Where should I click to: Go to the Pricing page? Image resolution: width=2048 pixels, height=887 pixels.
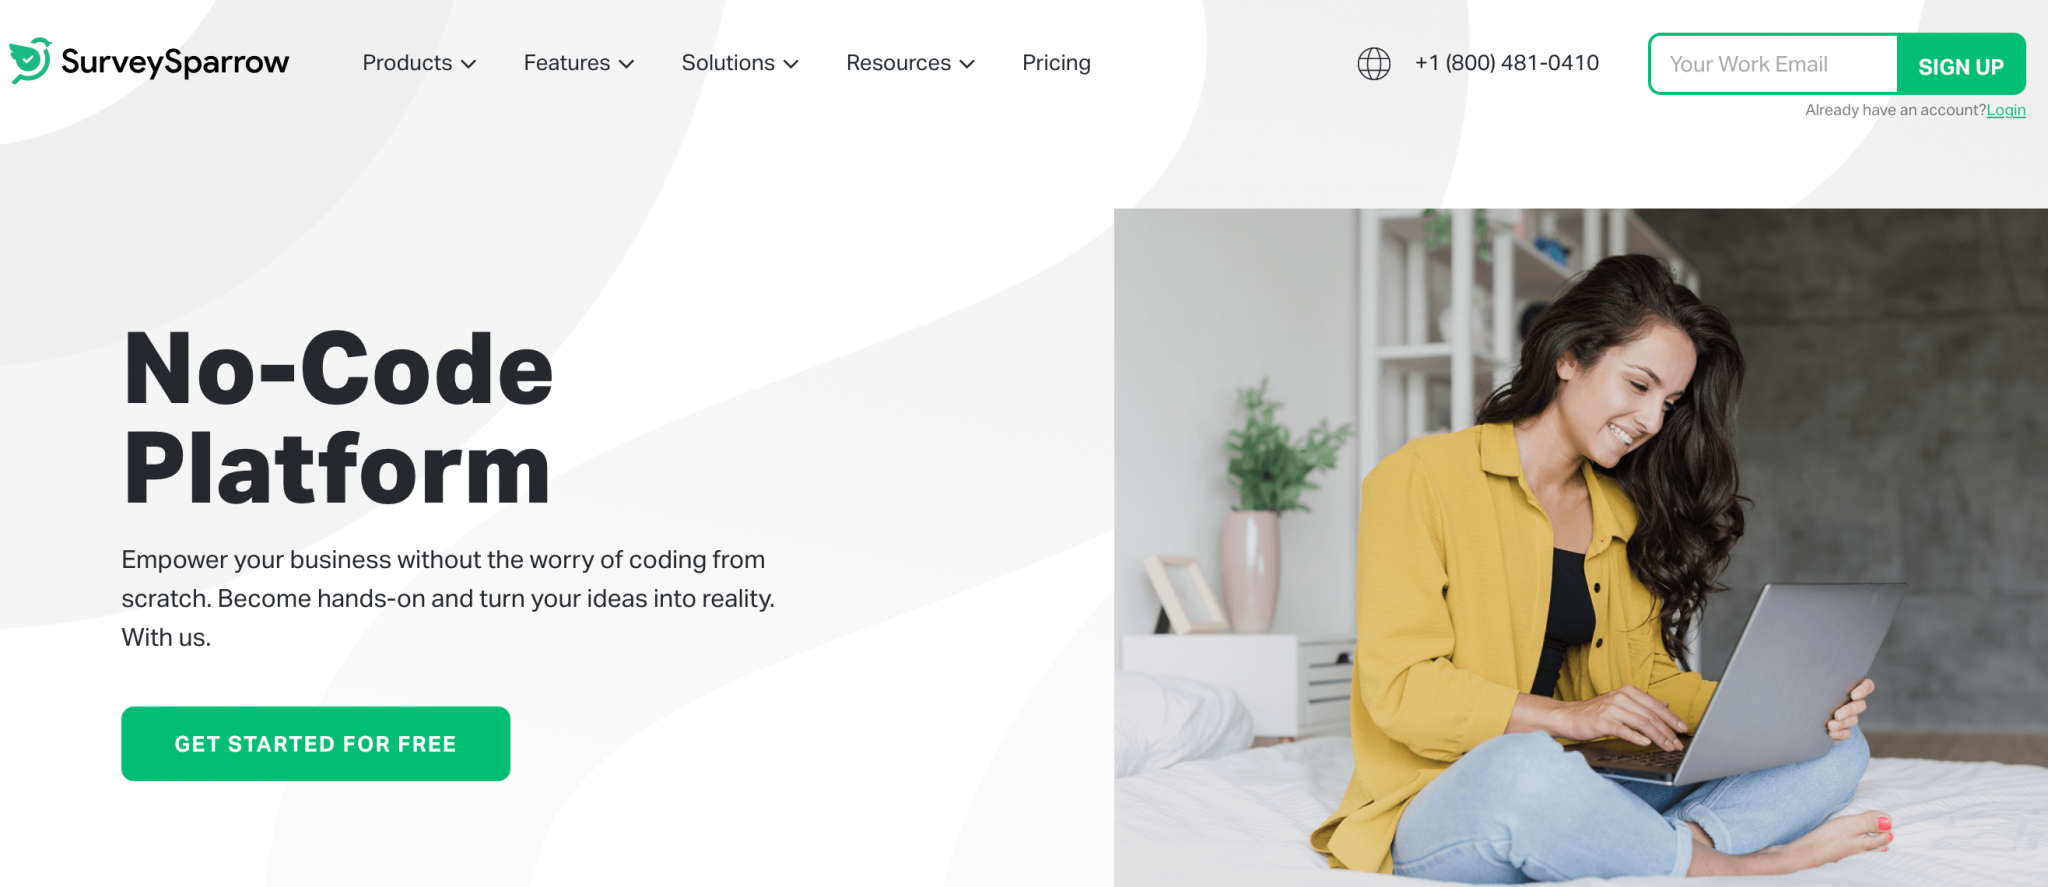[1056, 63]
